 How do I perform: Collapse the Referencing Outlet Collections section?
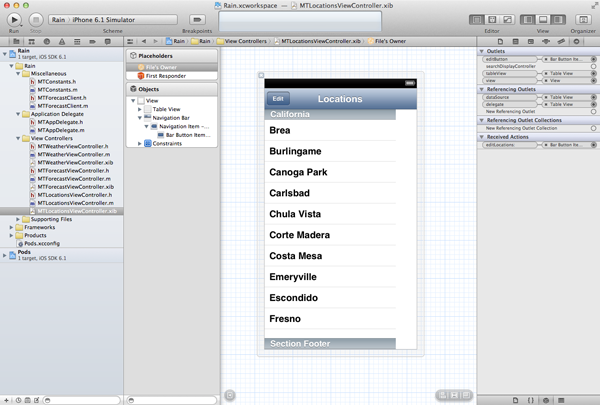click(x=482, y=120)
